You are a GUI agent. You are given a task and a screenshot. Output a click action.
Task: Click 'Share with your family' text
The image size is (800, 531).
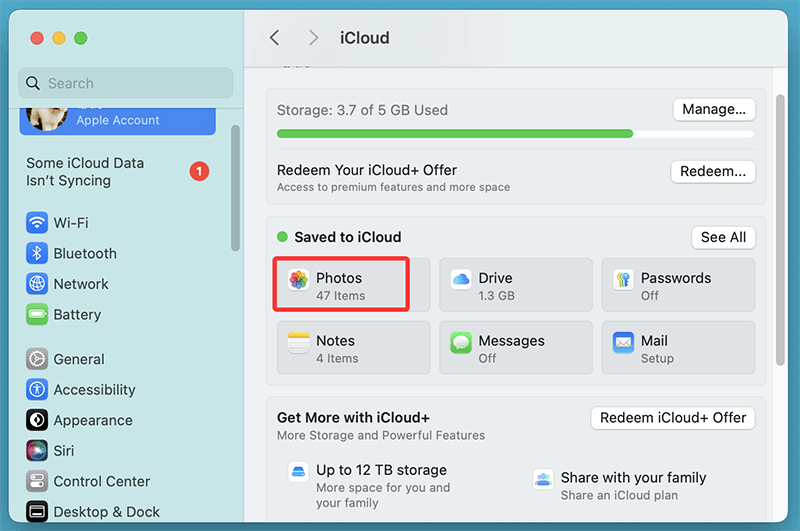(633, 477)
